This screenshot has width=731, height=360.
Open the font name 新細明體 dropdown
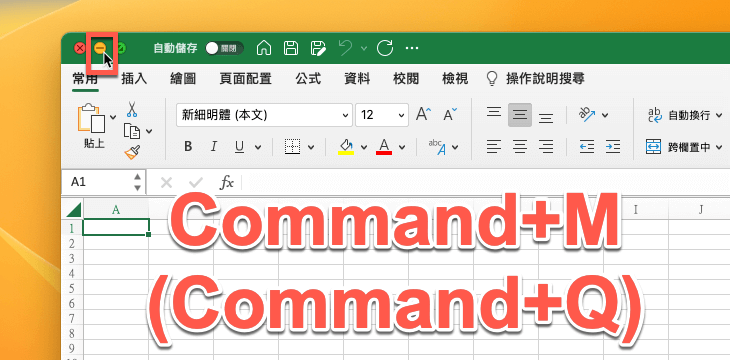(x=345, y=115)
